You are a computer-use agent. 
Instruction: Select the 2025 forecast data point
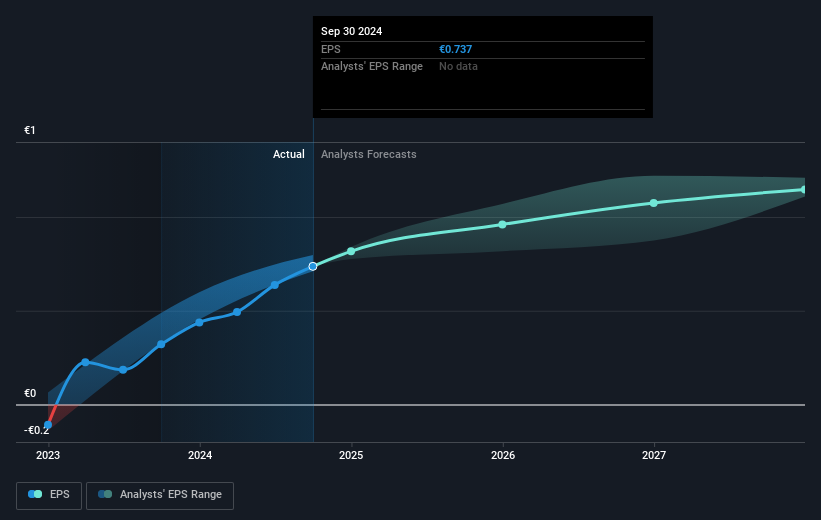tap(351, 251)
